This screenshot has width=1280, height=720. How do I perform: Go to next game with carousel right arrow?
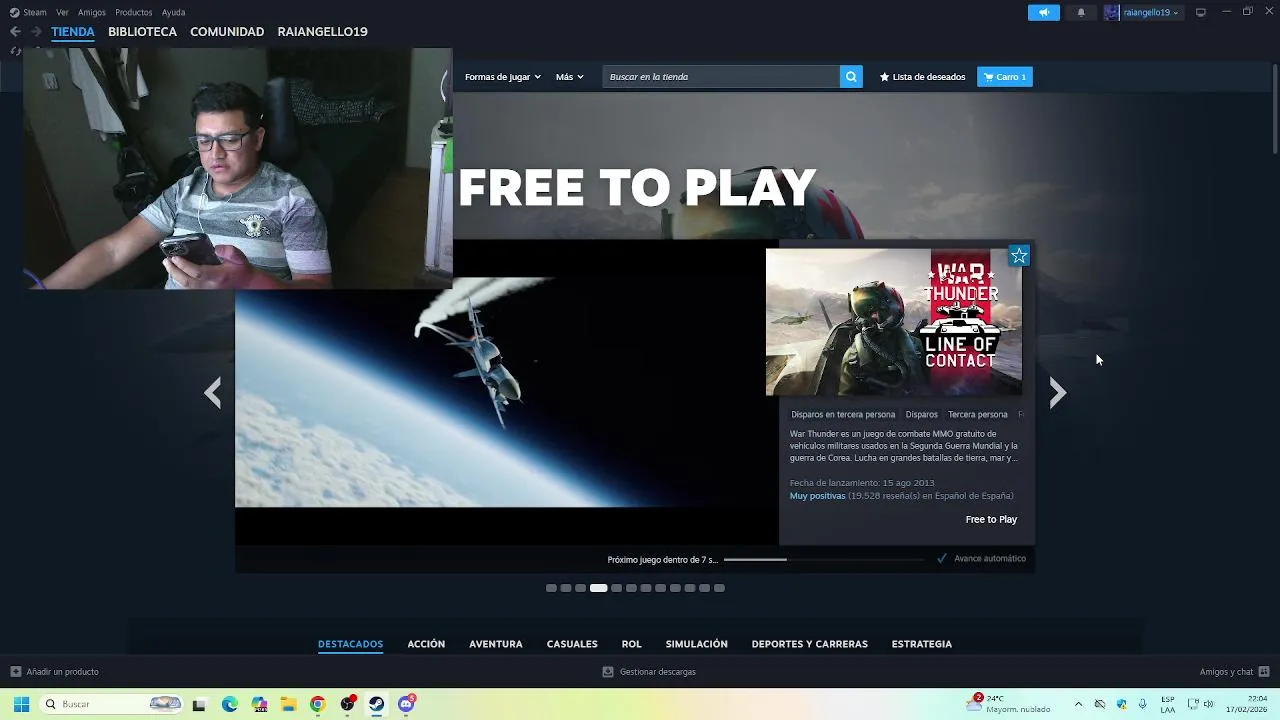point(1057,393)
